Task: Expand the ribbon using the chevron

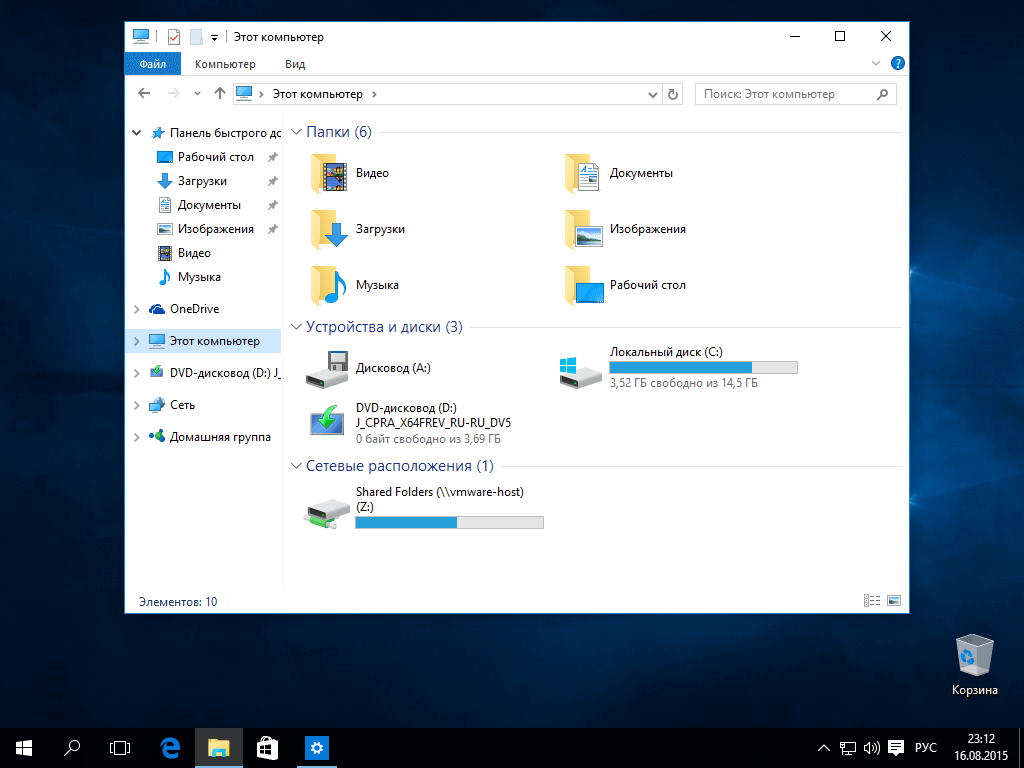Action: point(876,63)
